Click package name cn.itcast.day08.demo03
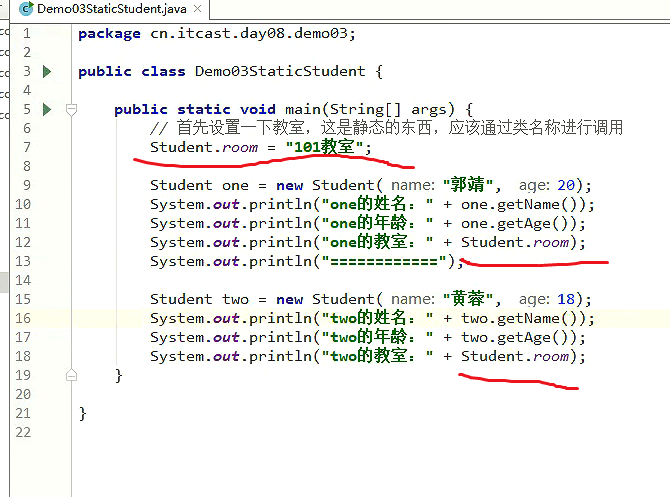Screen dimensions: 670x497 [249, 33]
